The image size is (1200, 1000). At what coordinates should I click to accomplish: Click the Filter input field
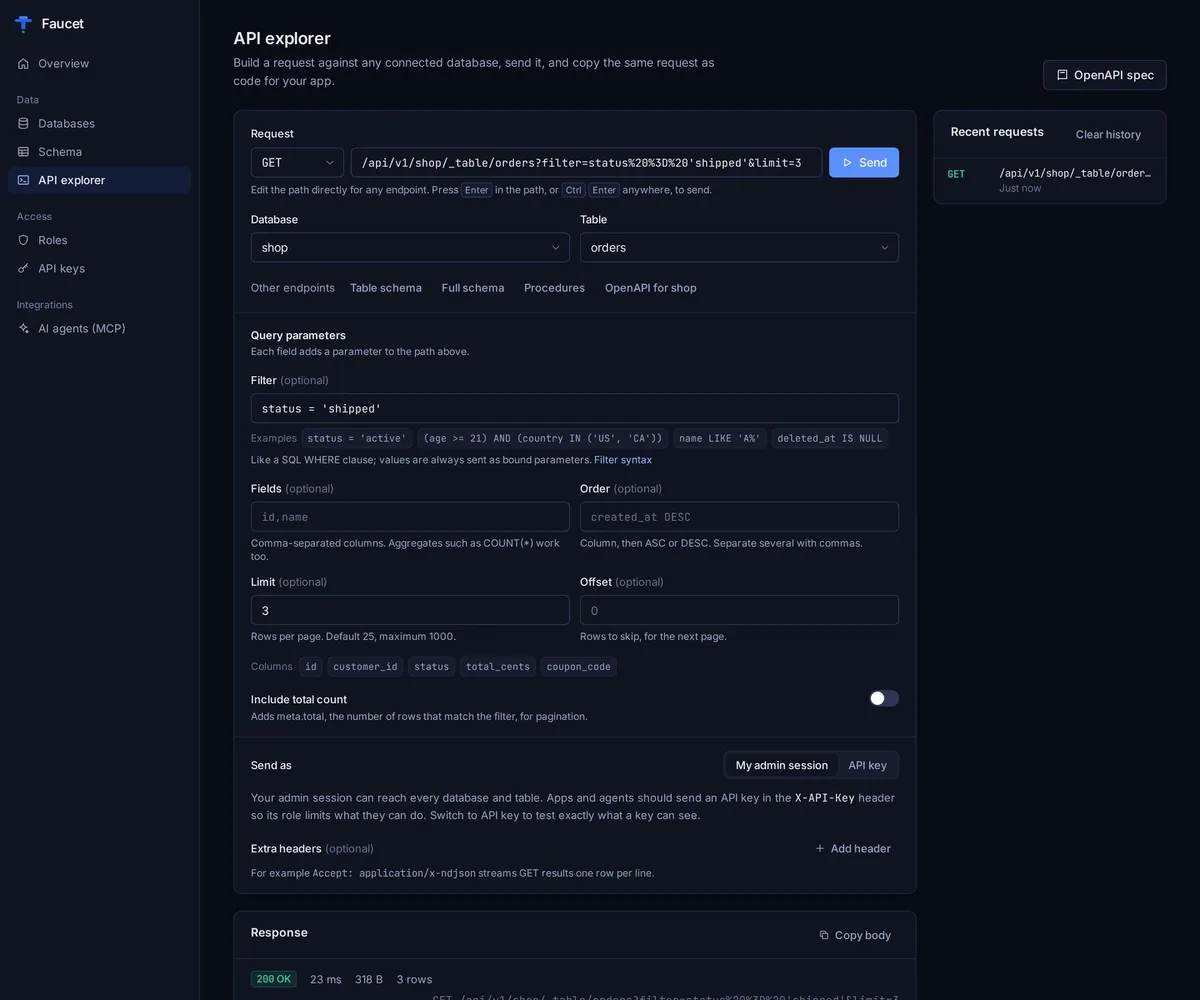click(x=575, y=409)
